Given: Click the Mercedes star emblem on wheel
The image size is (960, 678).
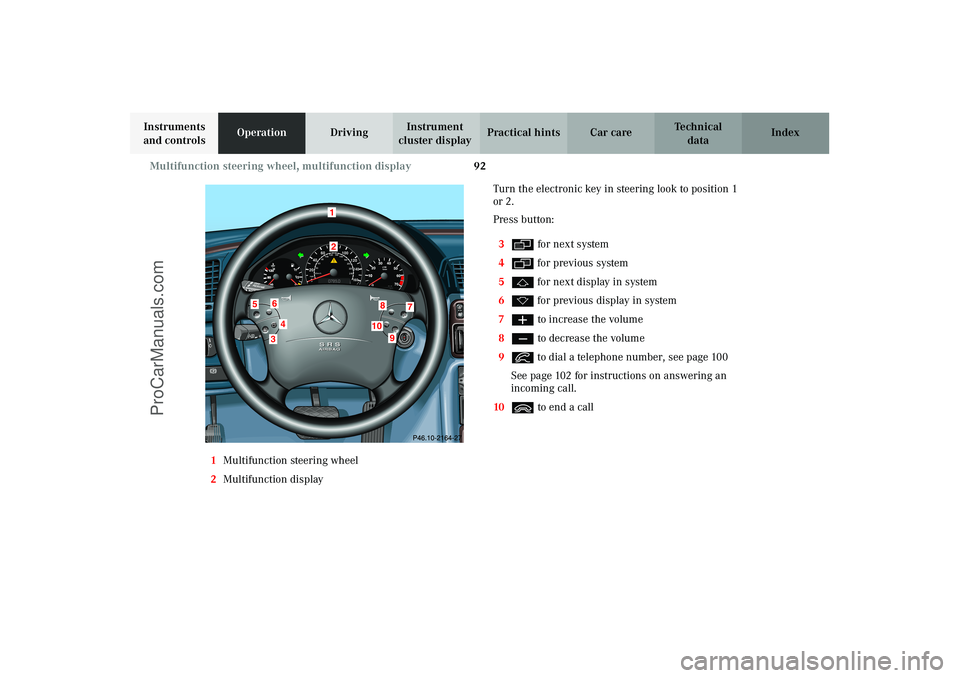Looking at the screenshot, I should point(330,317).
